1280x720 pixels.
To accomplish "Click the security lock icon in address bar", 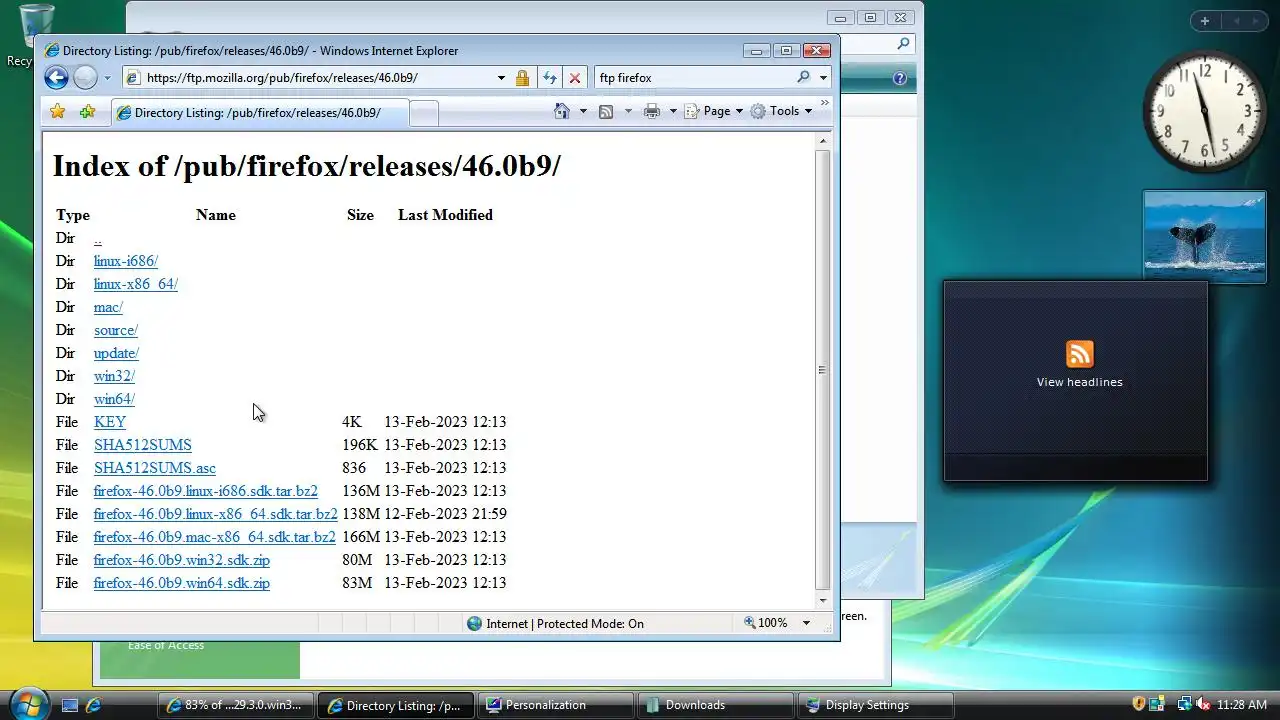I will pos(522,77).
